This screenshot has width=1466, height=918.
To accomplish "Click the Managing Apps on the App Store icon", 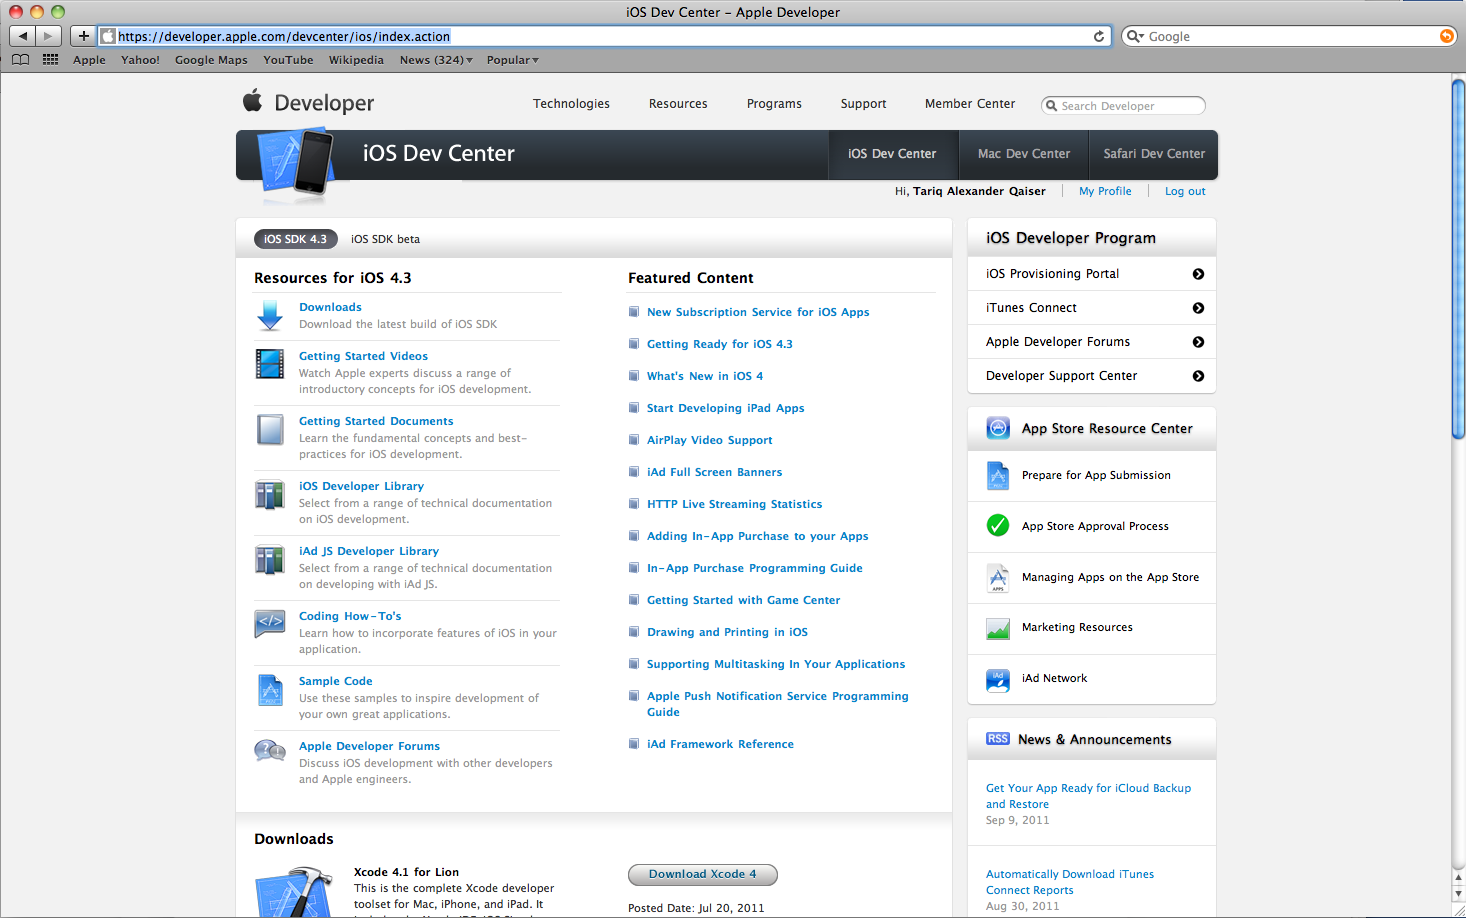I will pos(998,578).
